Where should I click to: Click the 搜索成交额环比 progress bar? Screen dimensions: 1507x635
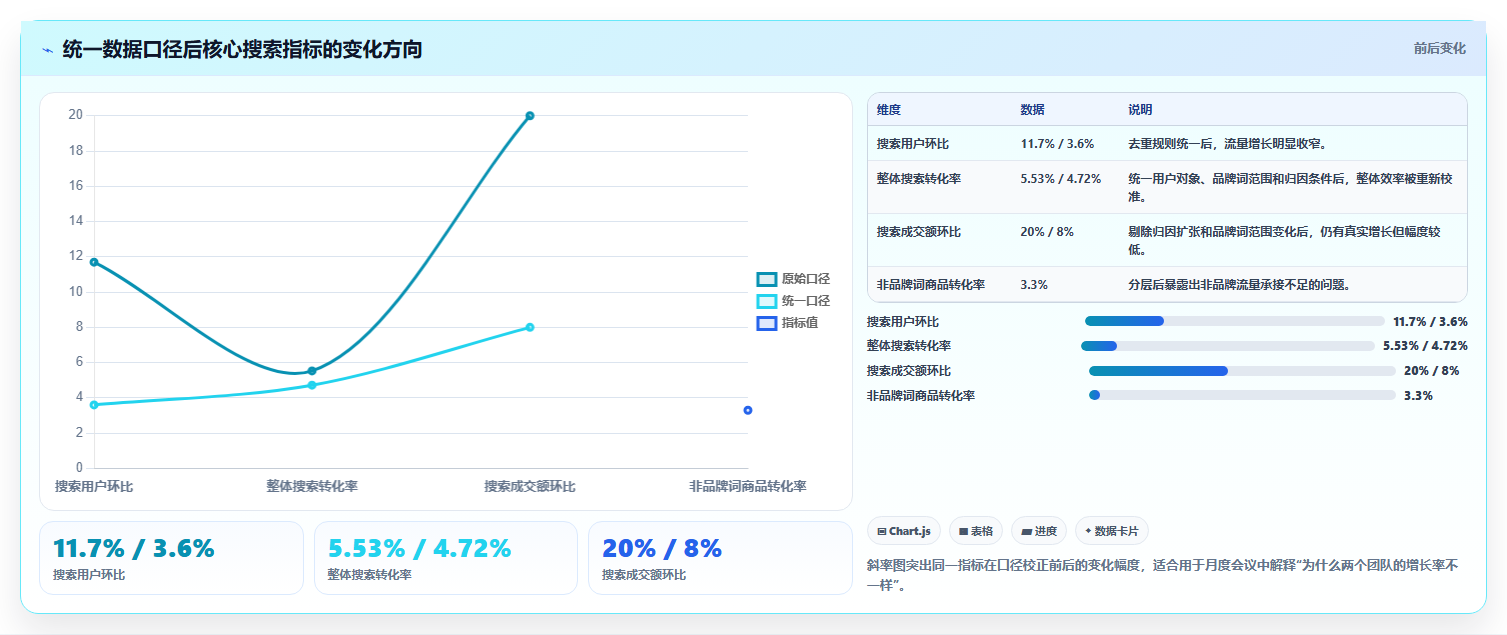(1242, 371)
